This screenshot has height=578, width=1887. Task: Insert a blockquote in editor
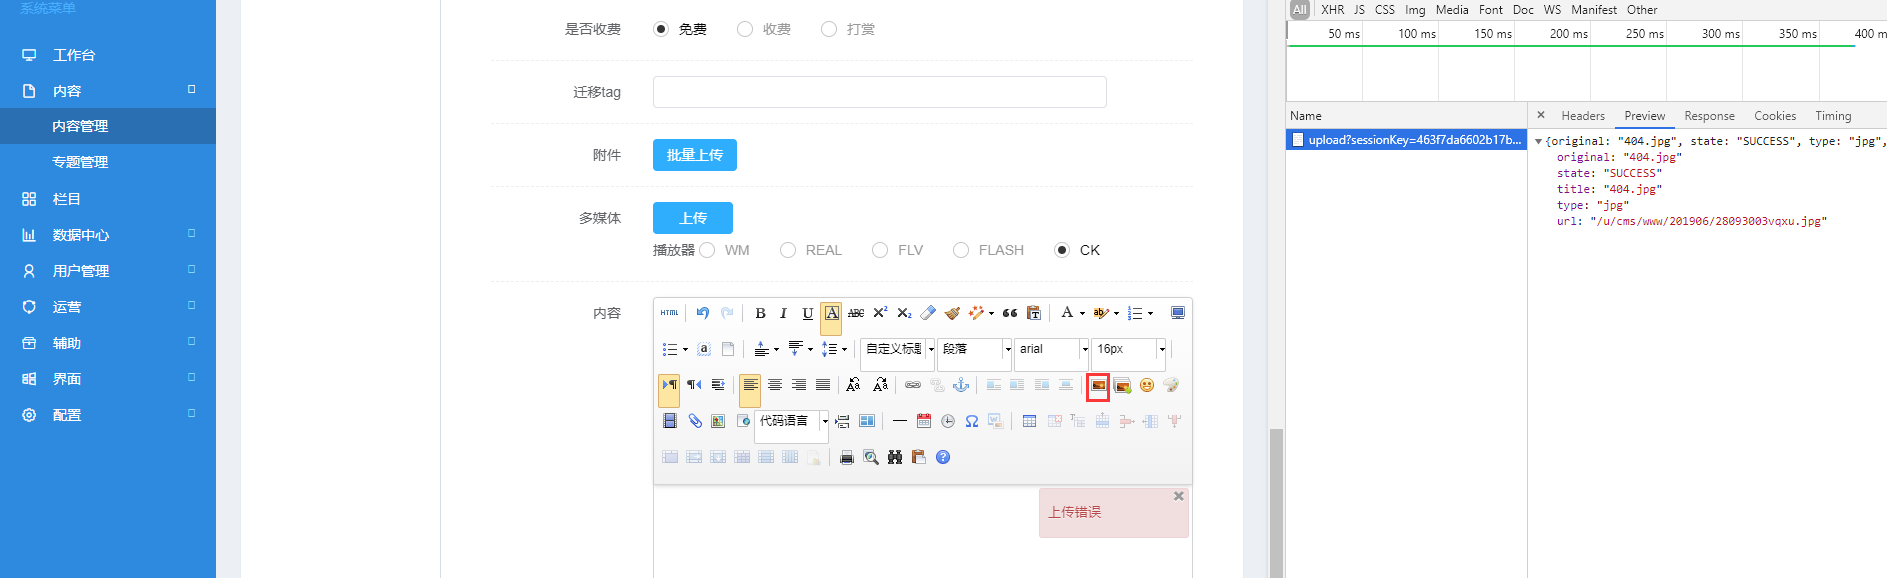[1010, 313]
